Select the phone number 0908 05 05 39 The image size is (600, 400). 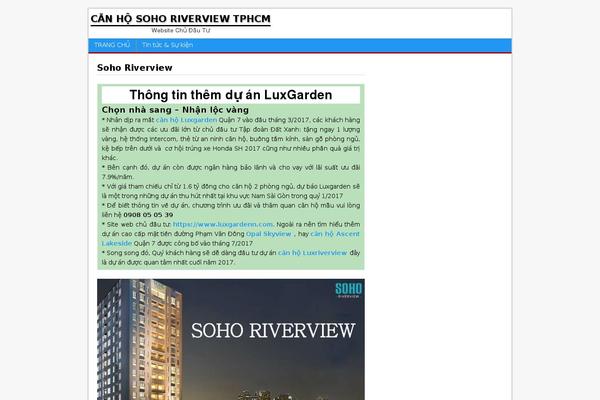[x=148, y=215]
